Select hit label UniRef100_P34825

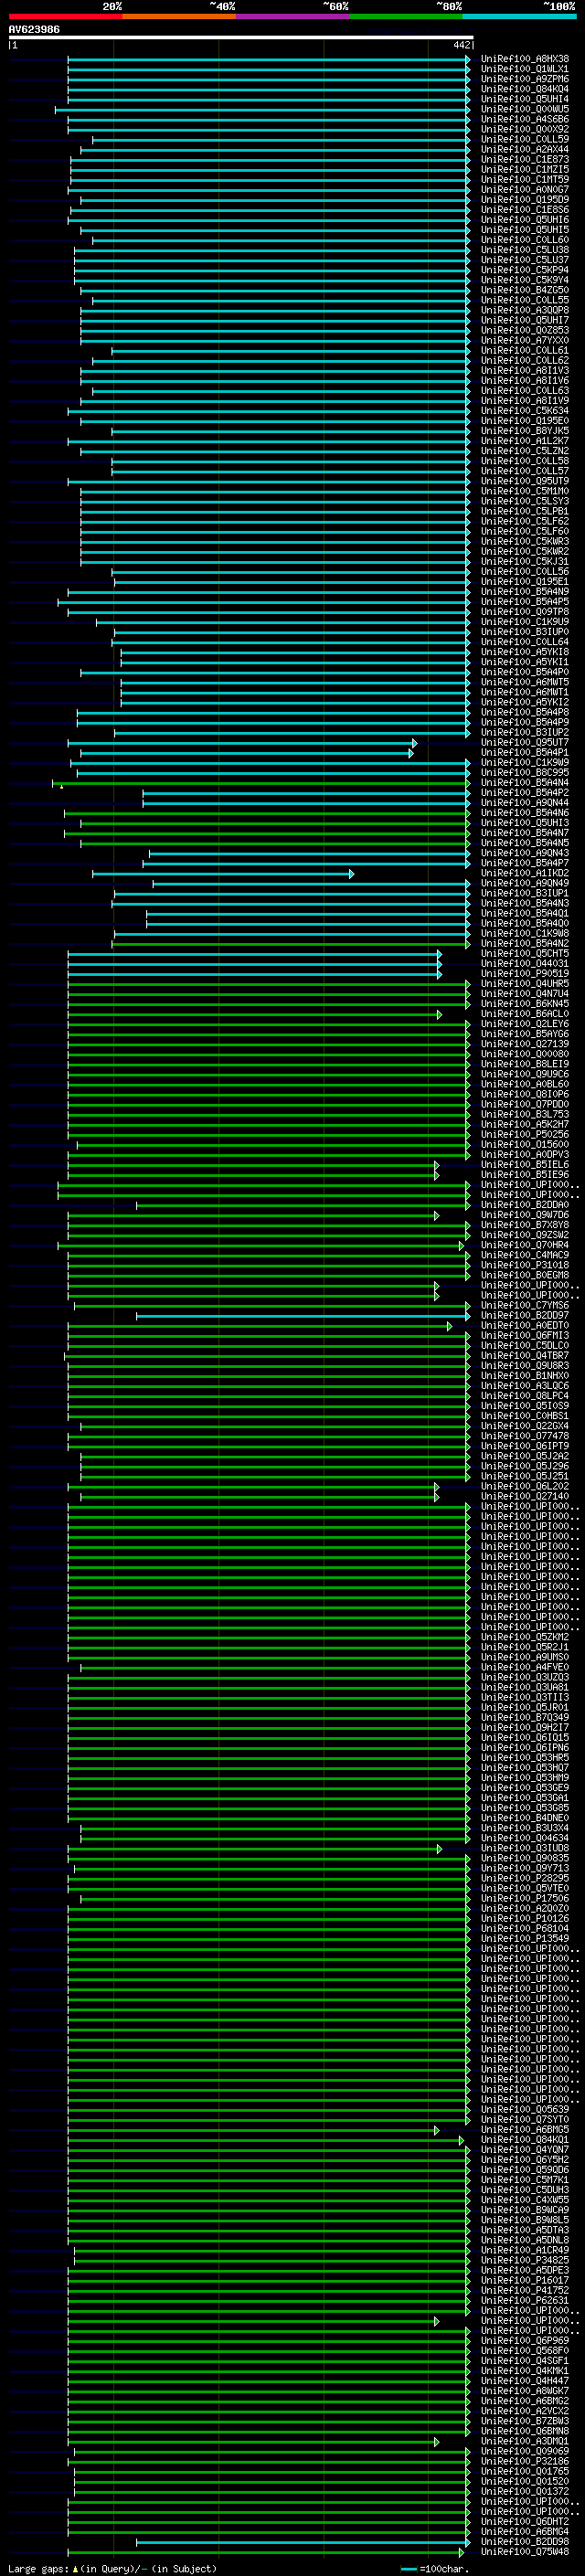click(x=525, y=2261)
